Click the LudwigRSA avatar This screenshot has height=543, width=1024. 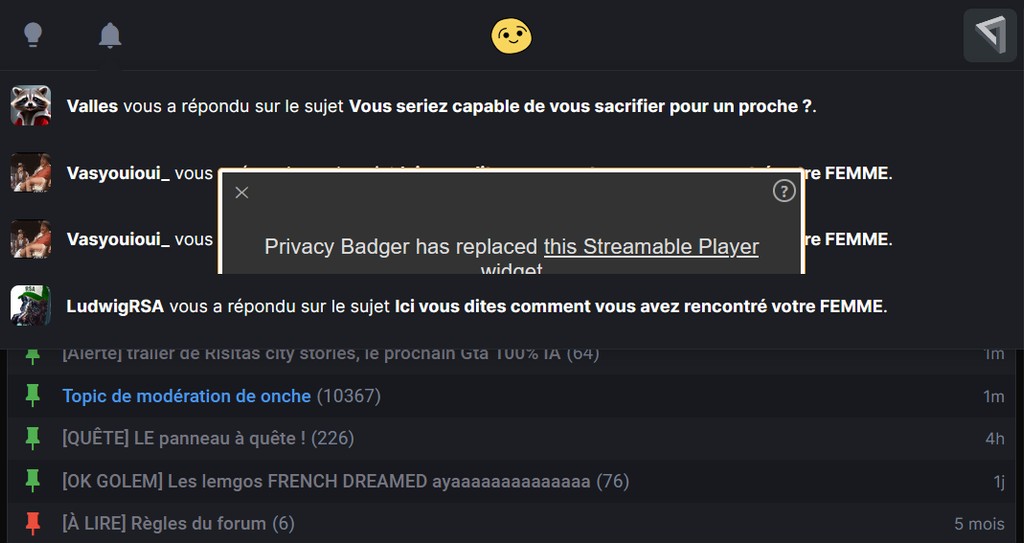(x=31, y=306)
